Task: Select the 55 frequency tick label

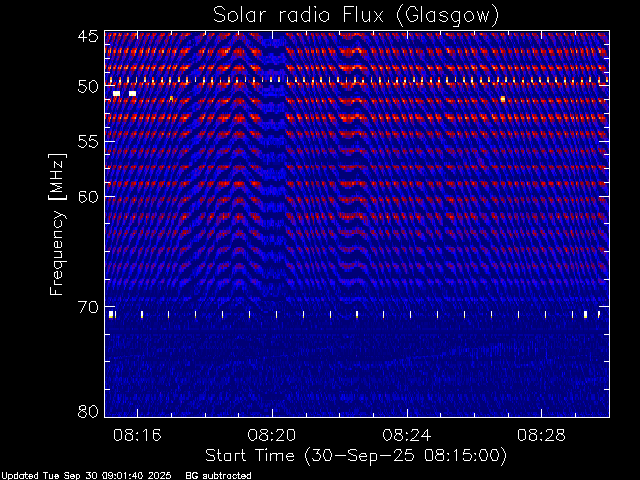Action: point(88,142)
